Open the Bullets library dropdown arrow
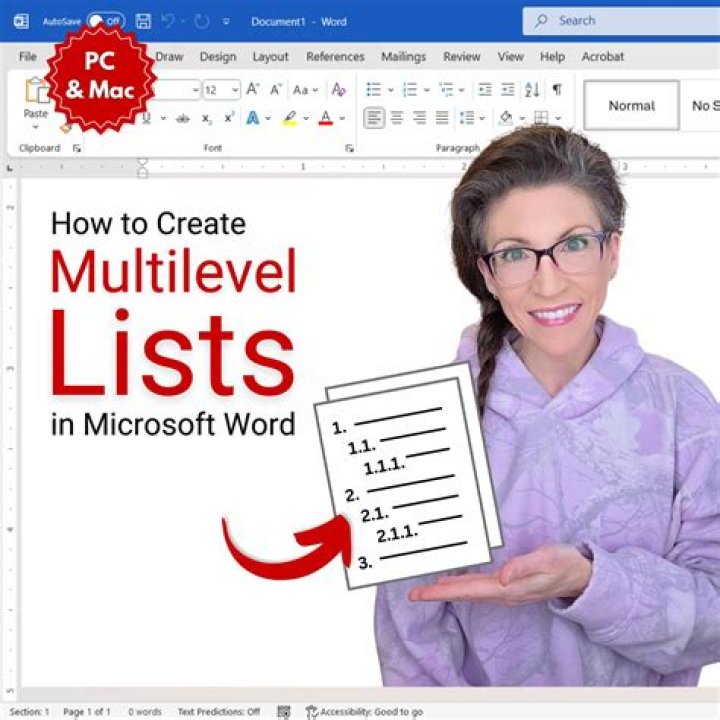The width and height of the screenshot is (720, 720). [391, 90]
